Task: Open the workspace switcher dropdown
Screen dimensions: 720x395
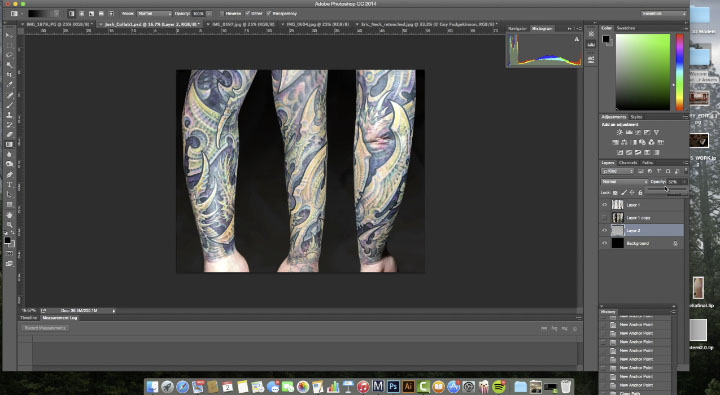Action: tap(664, 14)
